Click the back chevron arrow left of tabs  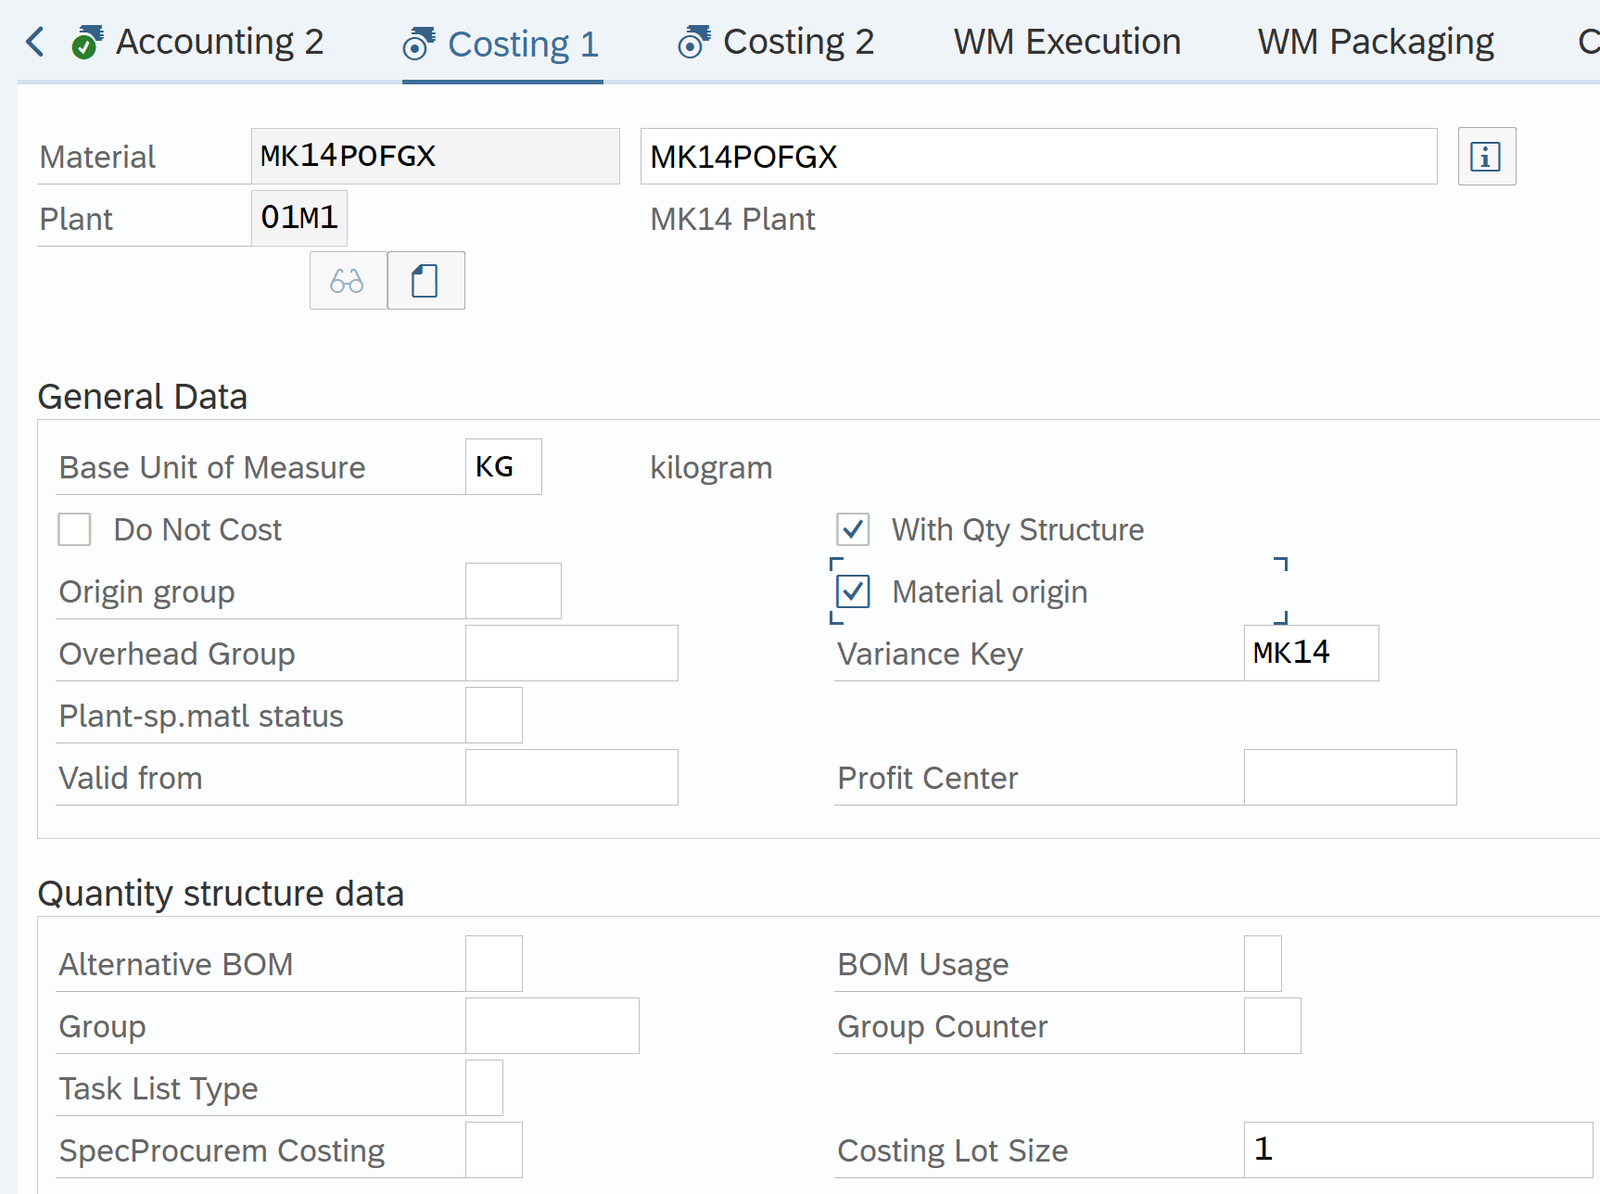coord(35,42)
